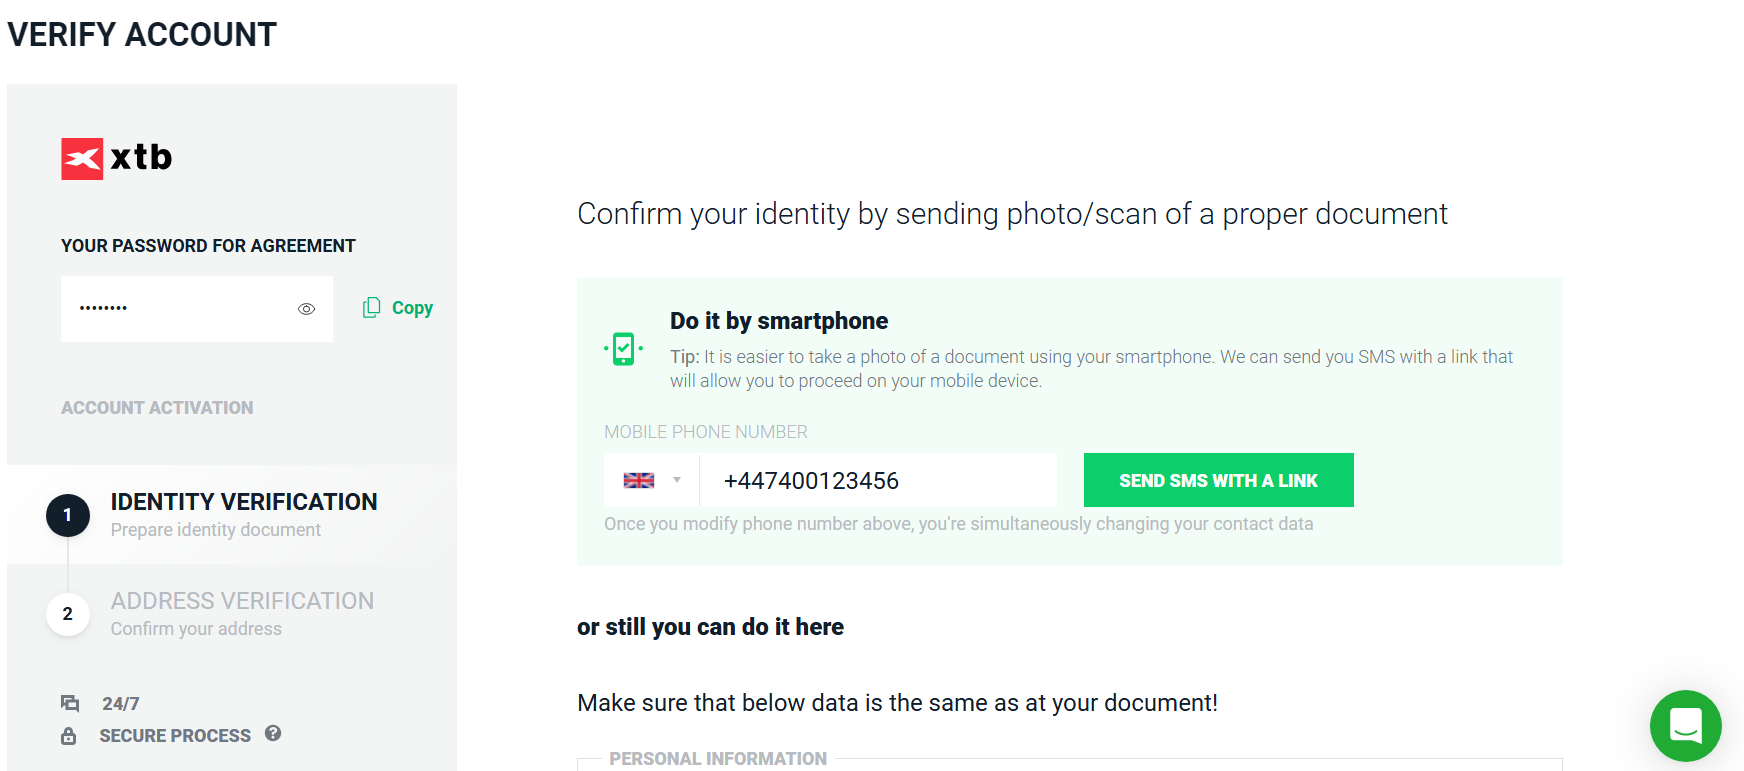Click the mobile phone number field
This screenshot has height=771, width=1744.
[x=877, y=481]
